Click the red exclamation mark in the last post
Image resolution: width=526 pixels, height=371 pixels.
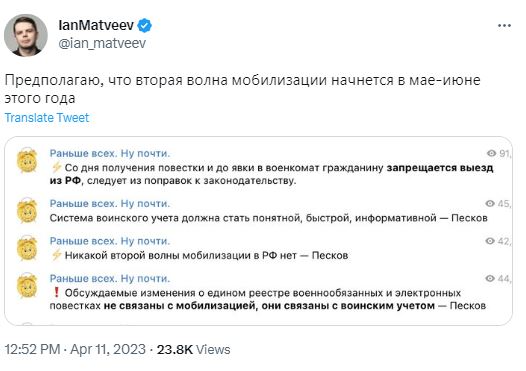[56, 293]
